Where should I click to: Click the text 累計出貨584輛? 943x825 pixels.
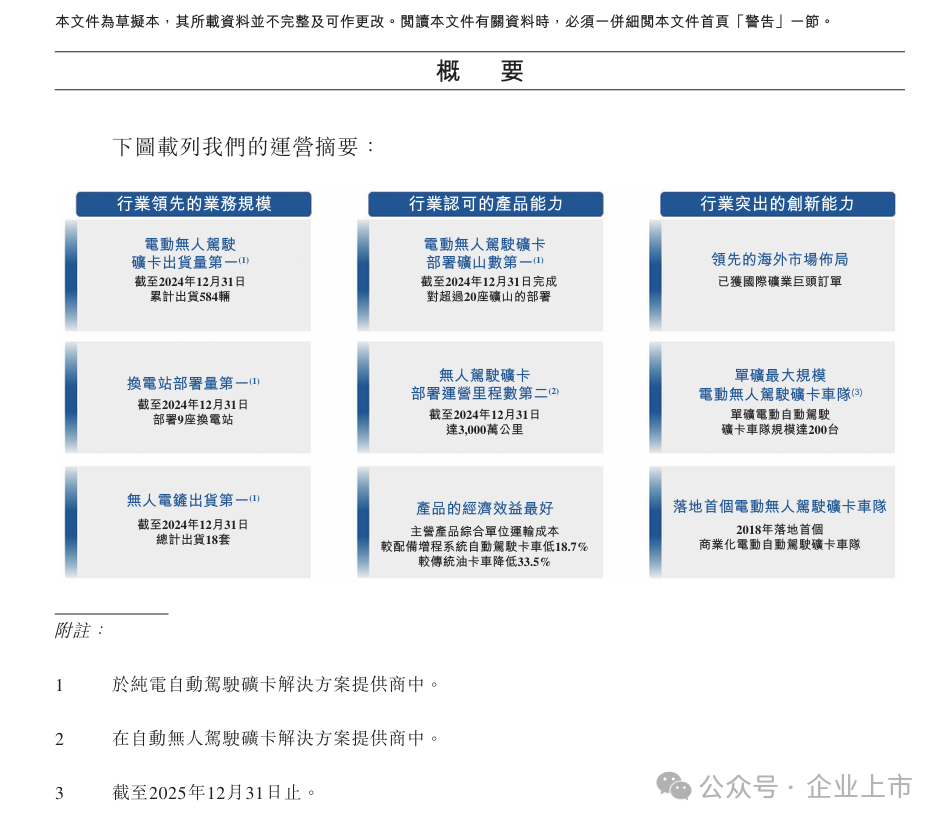point(190,296)
